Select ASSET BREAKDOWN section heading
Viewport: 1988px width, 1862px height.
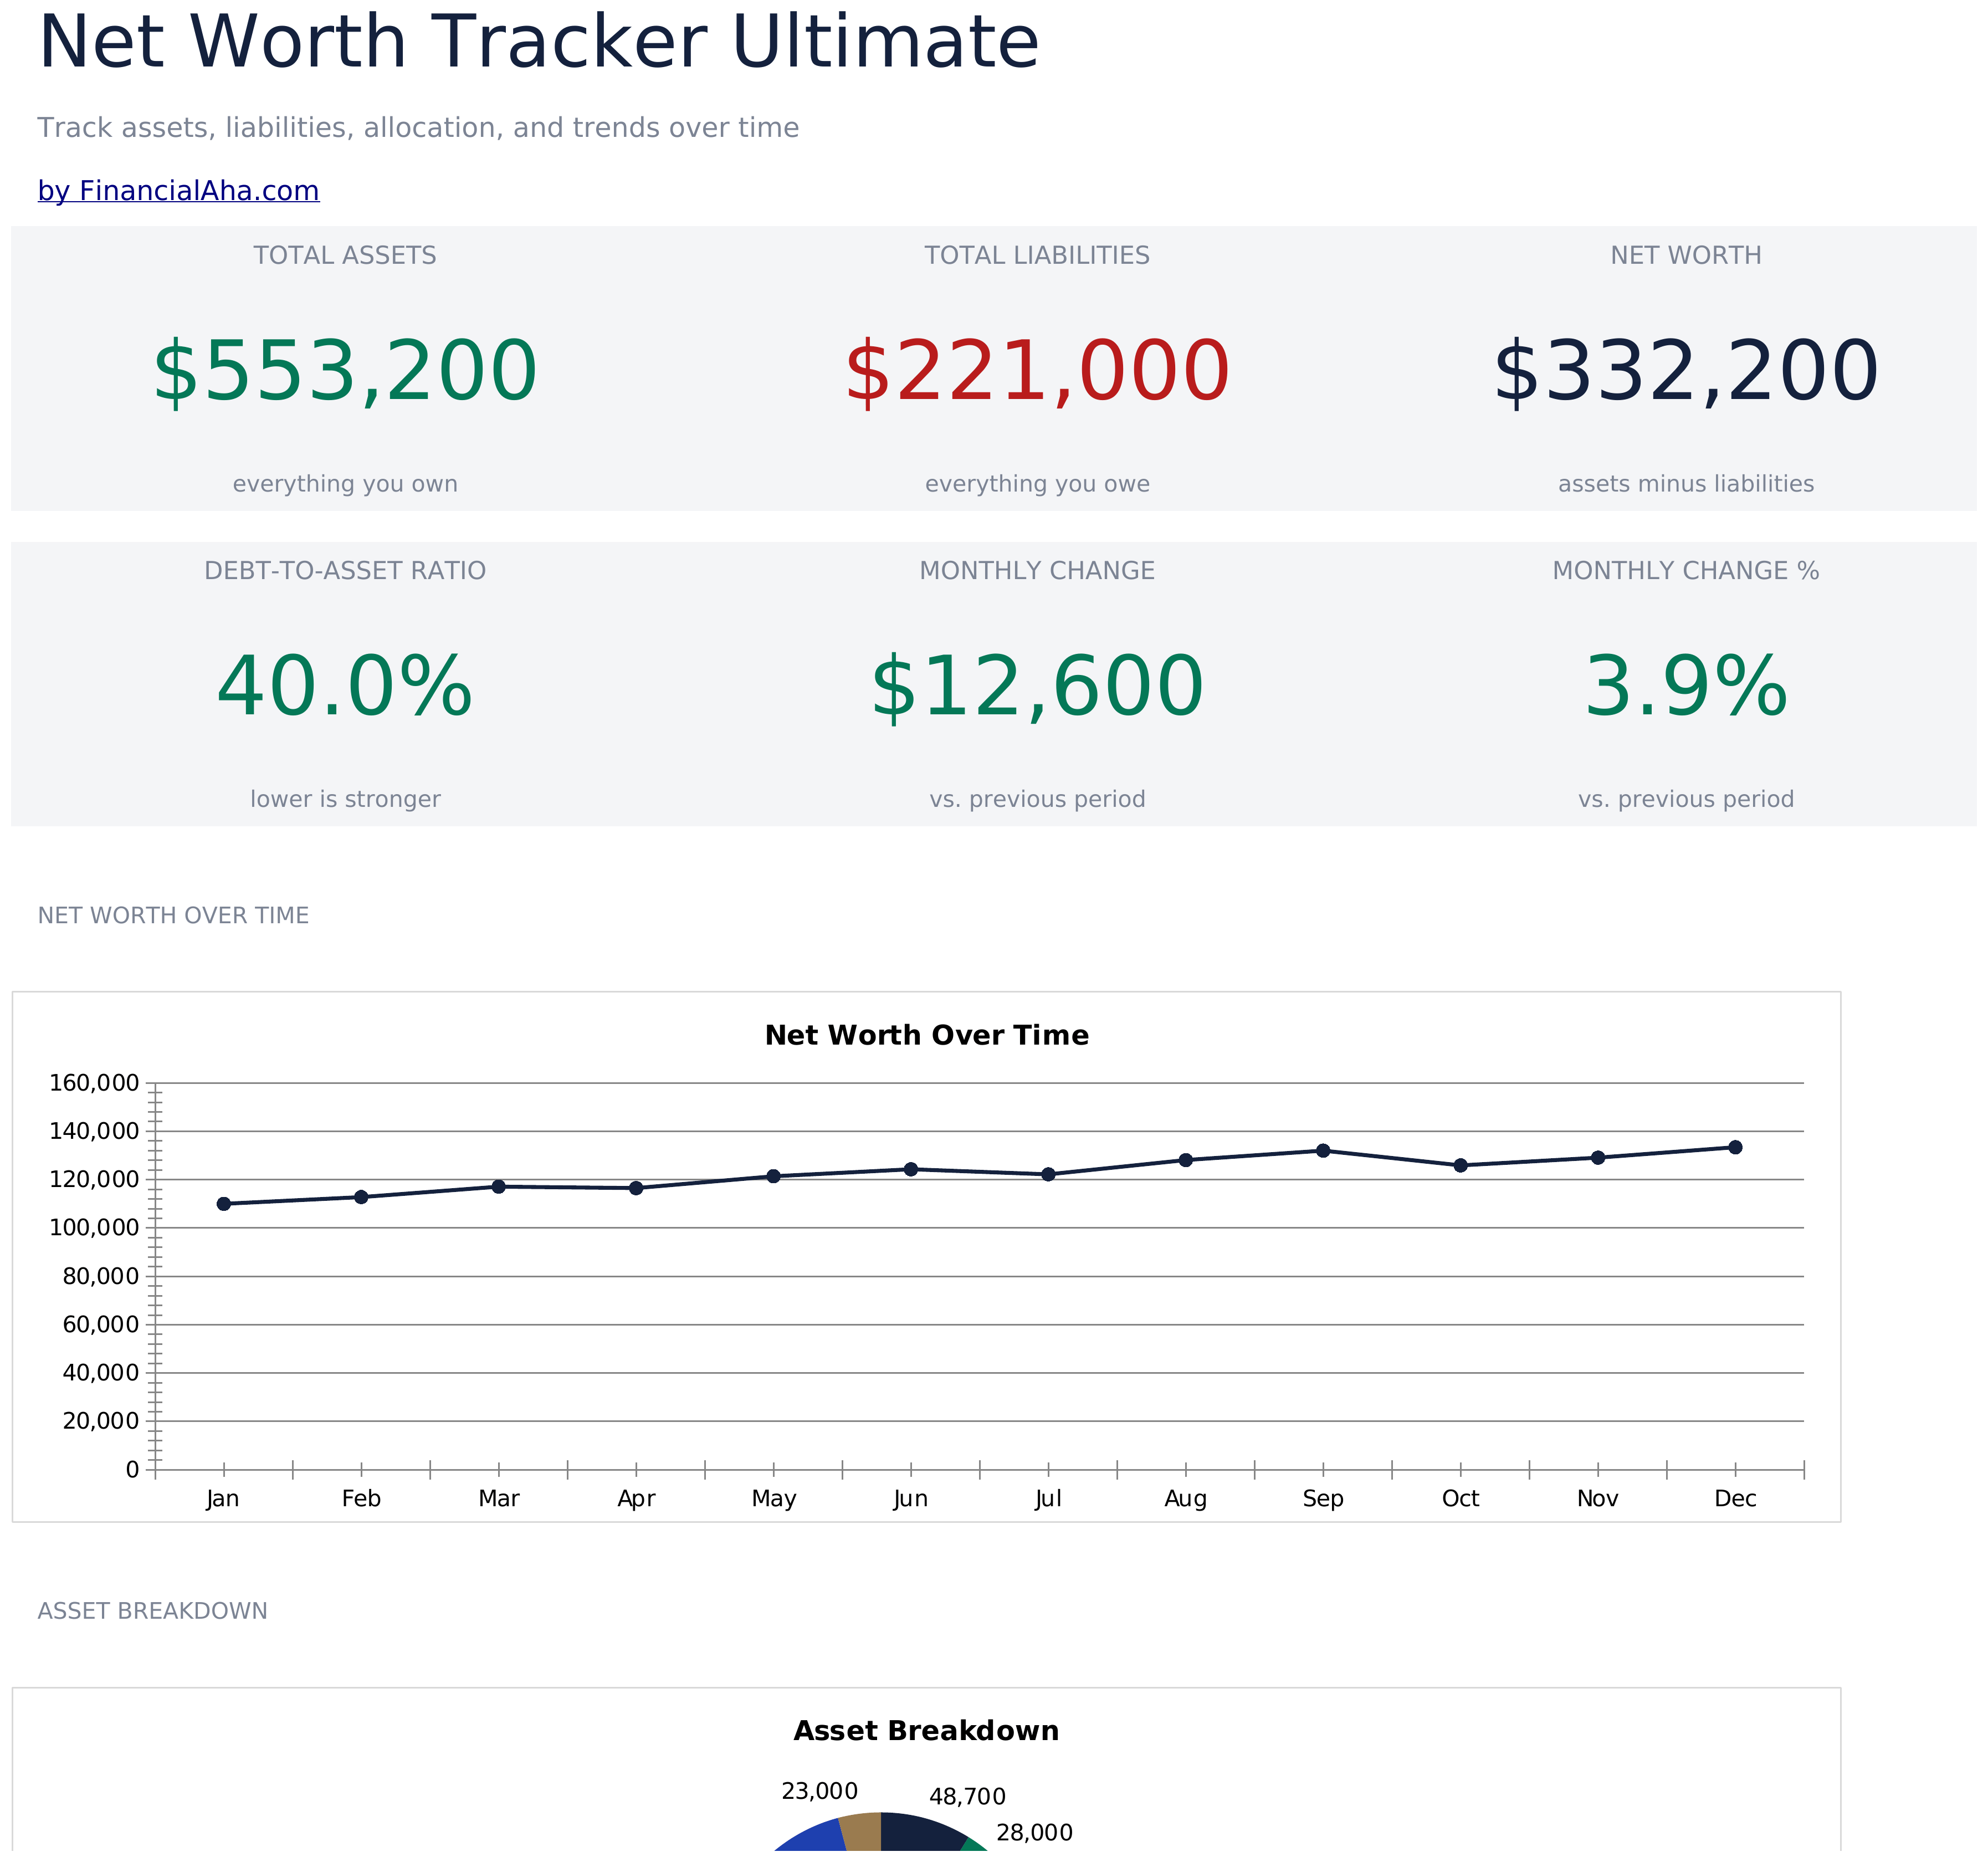152,1612
